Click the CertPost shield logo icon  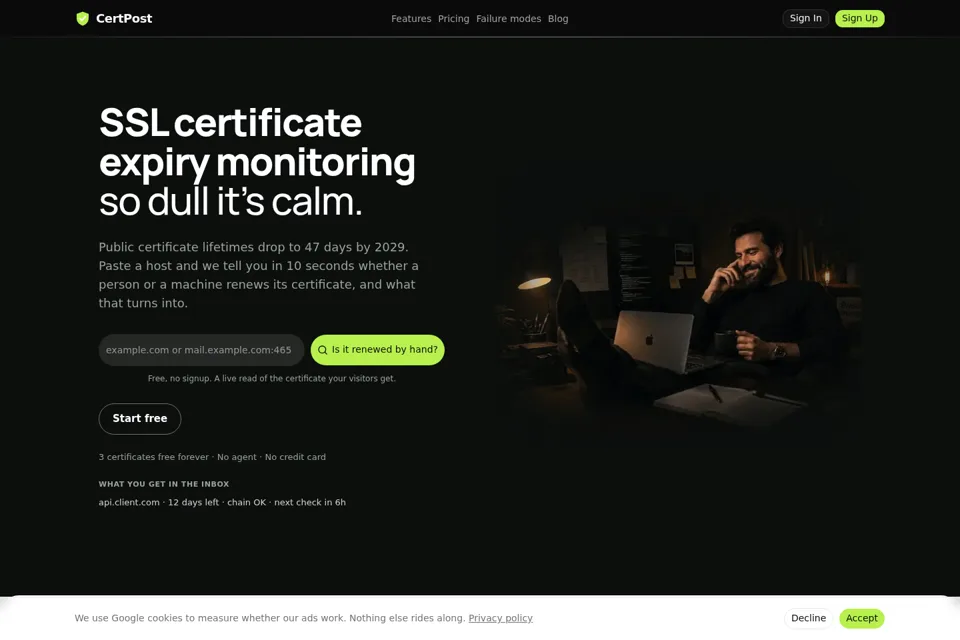[x=83, y=18]
